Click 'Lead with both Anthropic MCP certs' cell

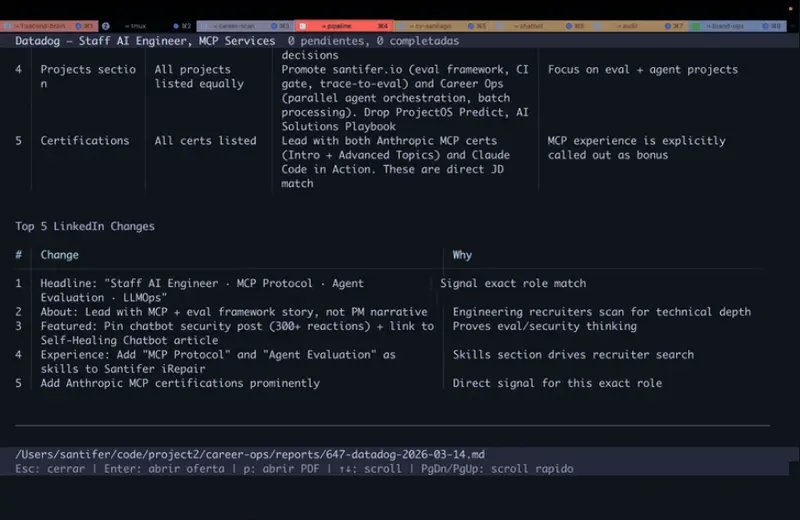395,162
